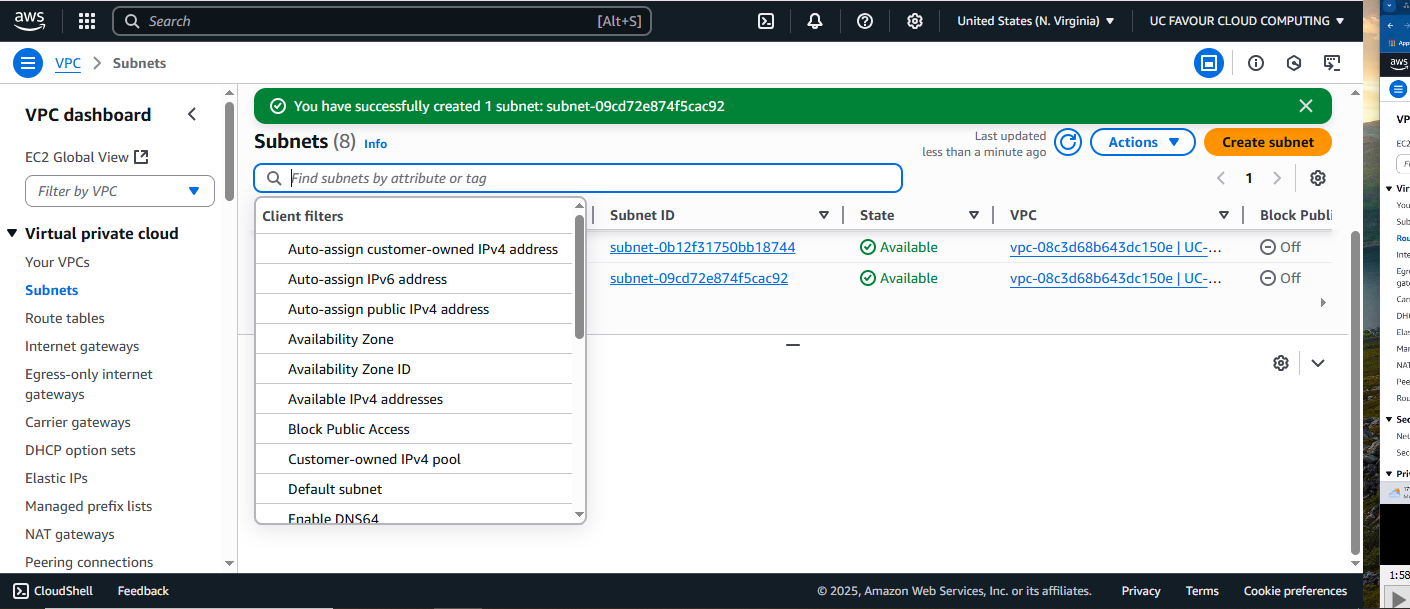Open Route tables in sidebar
This screenshot has width=1410, height=609.
pos(65,318)
